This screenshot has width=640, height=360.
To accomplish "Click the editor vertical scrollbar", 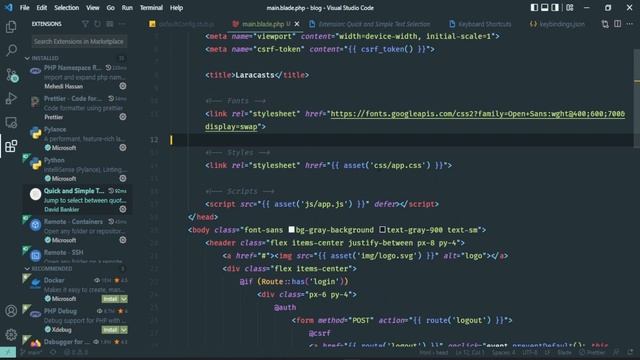I will coord(636,98).
